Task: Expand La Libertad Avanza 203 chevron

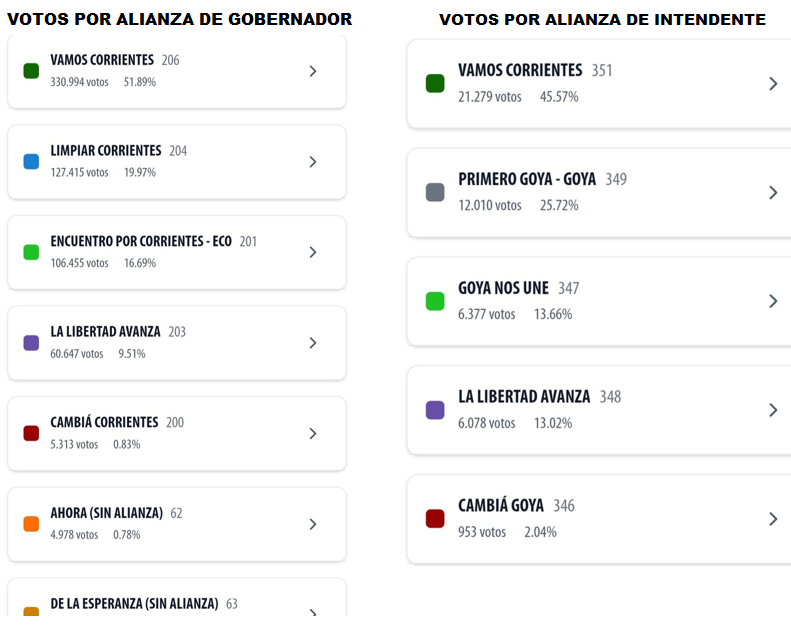Action: pyautogui.click(x=313, y=343)
